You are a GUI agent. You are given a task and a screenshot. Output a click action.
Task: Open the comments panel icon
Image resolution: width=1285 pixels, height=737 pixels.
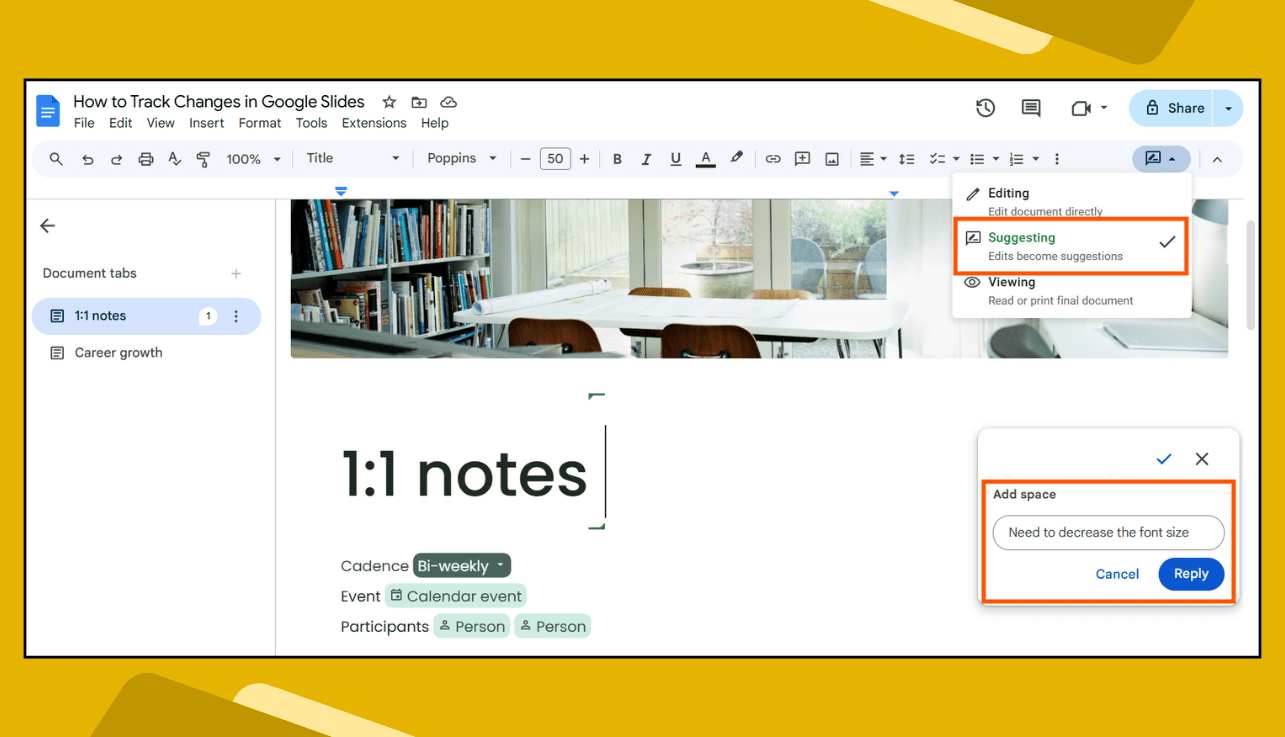point(1031,107)
